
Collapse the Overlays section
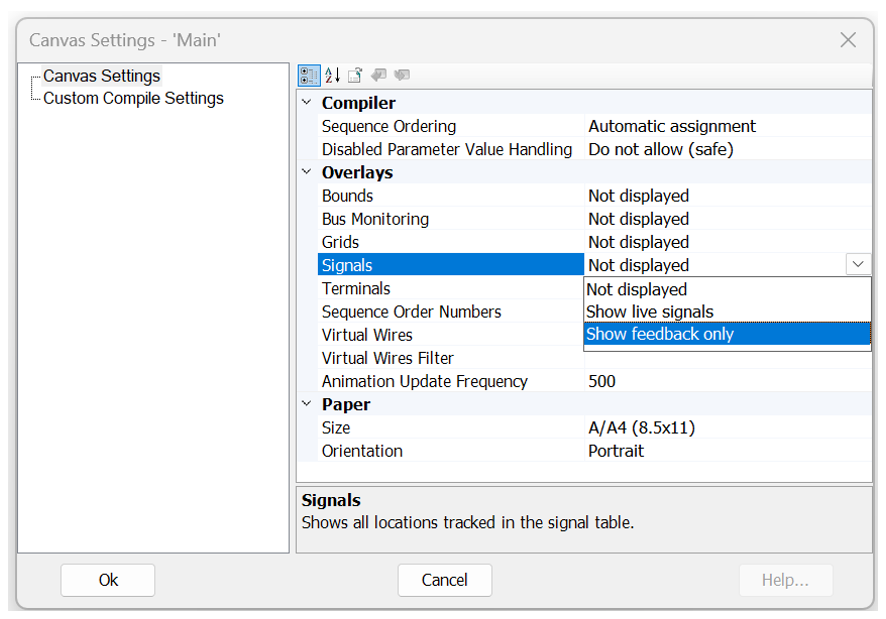(x=307, y=172)
